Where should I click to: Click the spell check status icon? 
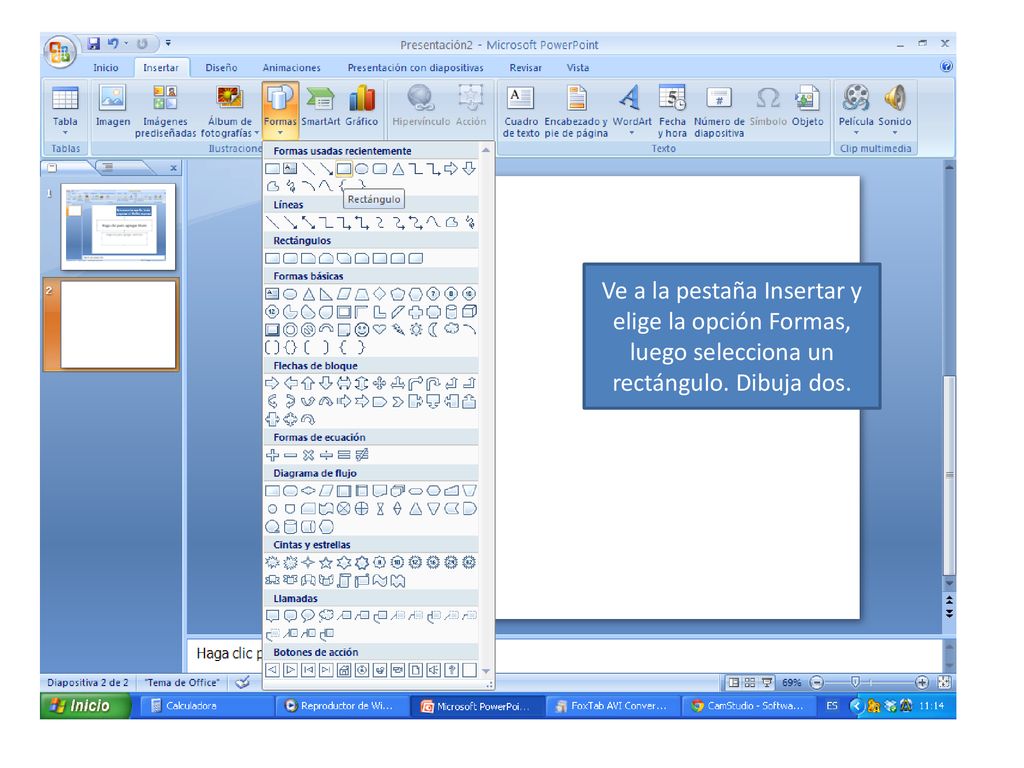click(242, 682)
